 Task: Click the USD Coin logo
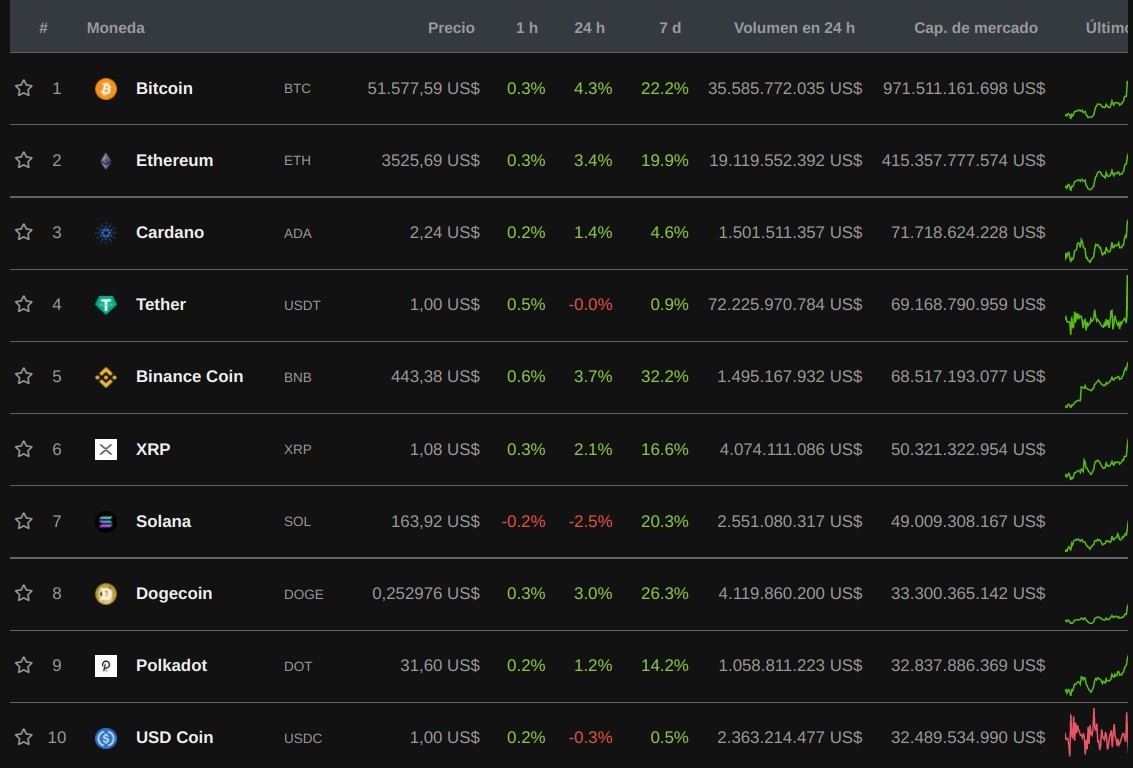pyautogui.click(x=105, y=738)
